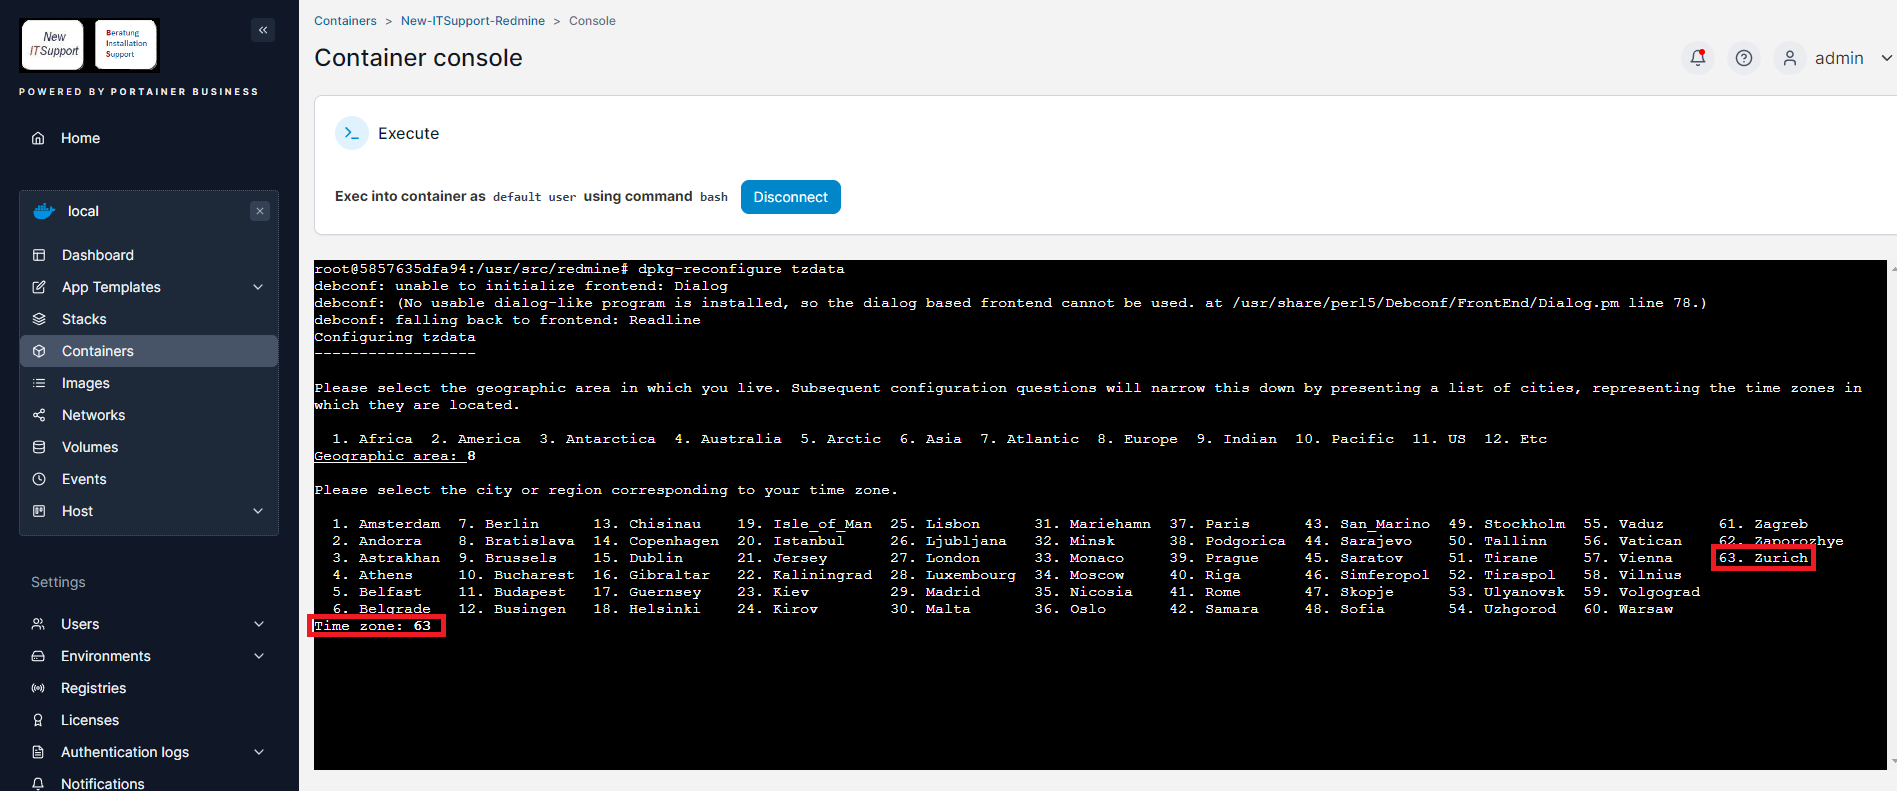Collapse the sidebar with double-chevron icon
This screenshot has width=1897, height=791.
tap(263, 30)
